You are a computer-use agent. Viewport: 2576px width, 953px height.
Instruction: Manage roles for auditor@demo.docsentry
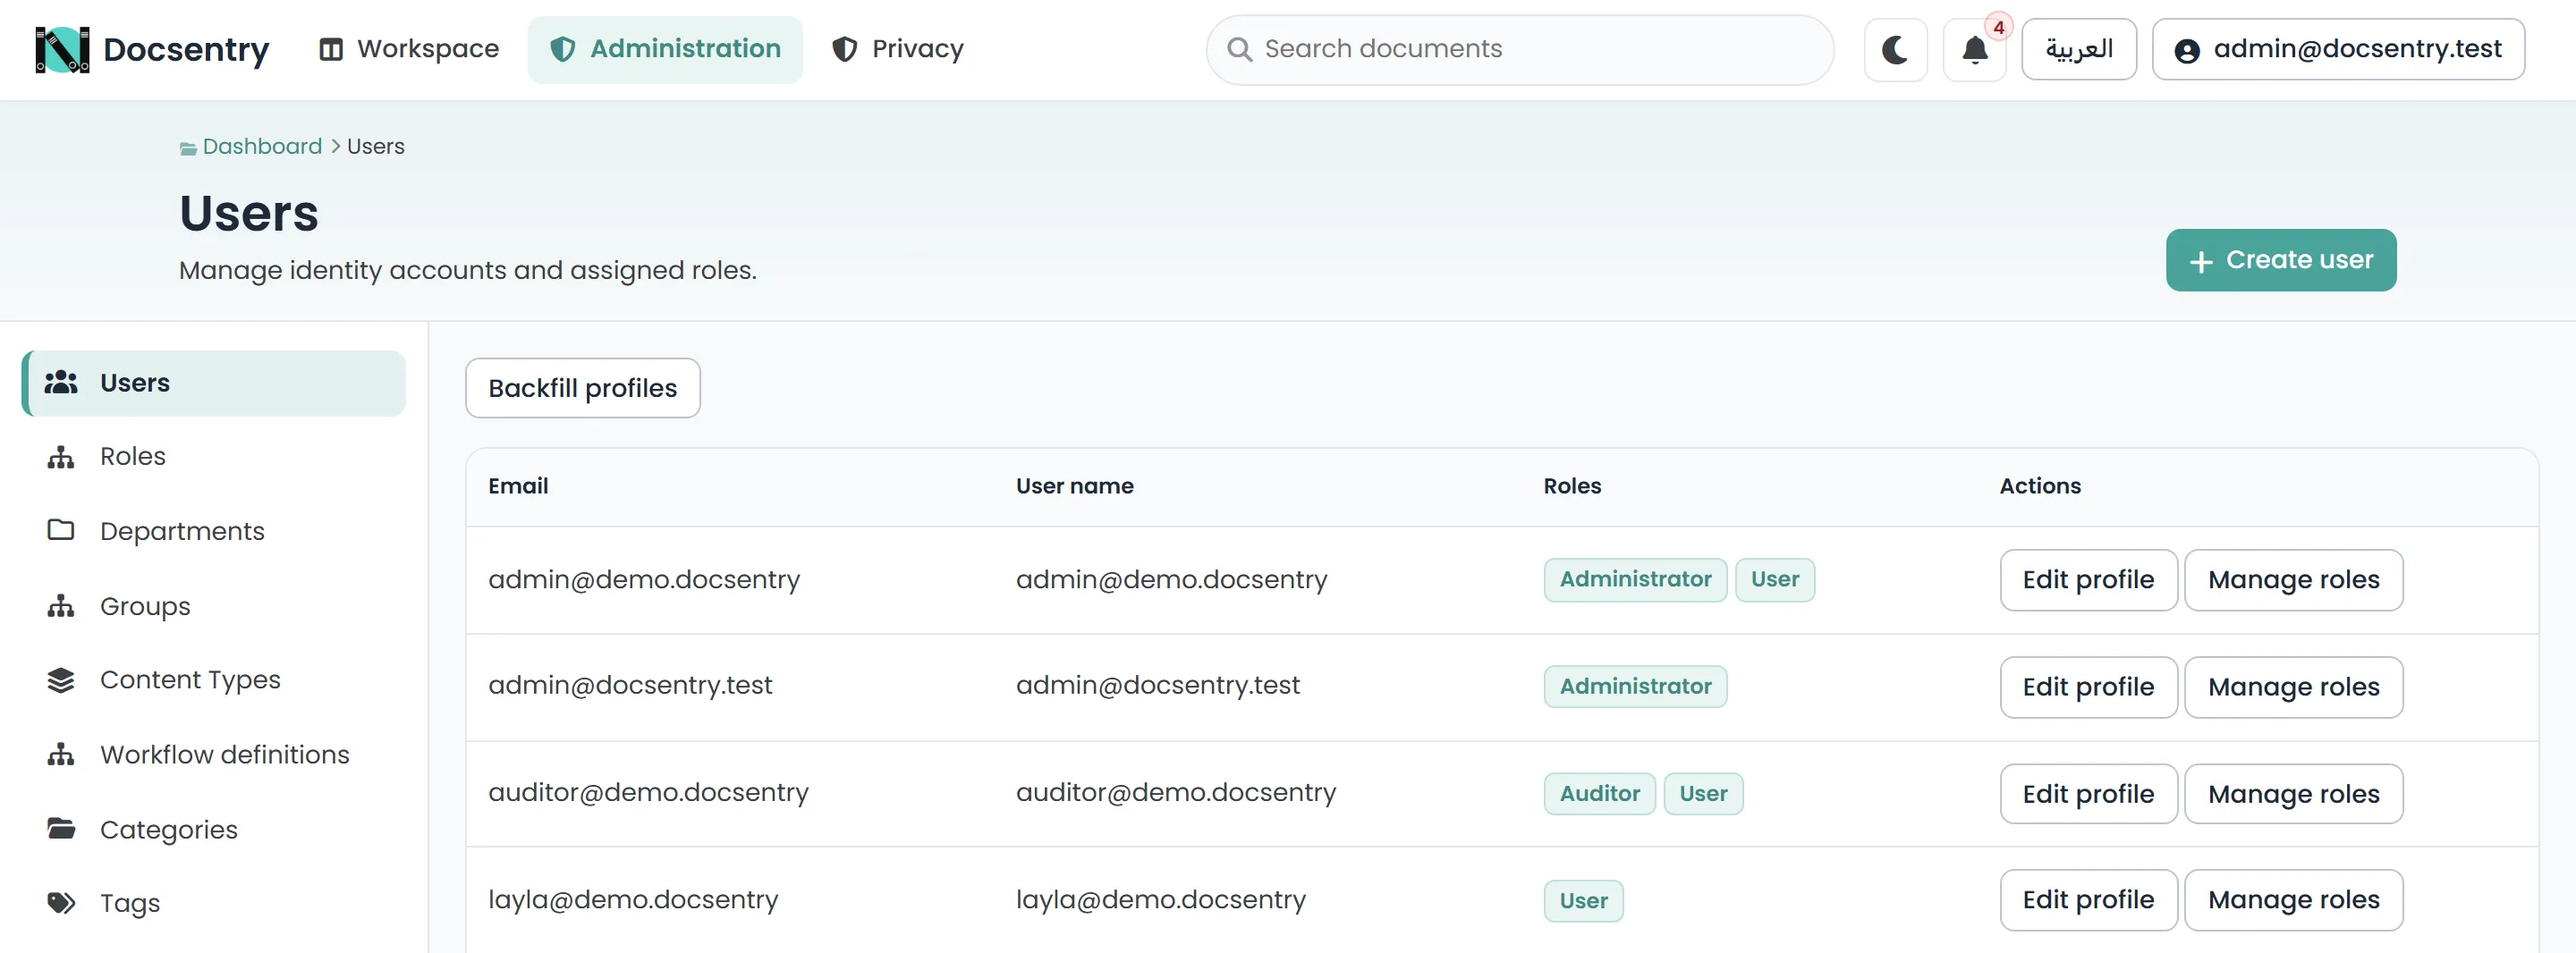(2293, 794)
